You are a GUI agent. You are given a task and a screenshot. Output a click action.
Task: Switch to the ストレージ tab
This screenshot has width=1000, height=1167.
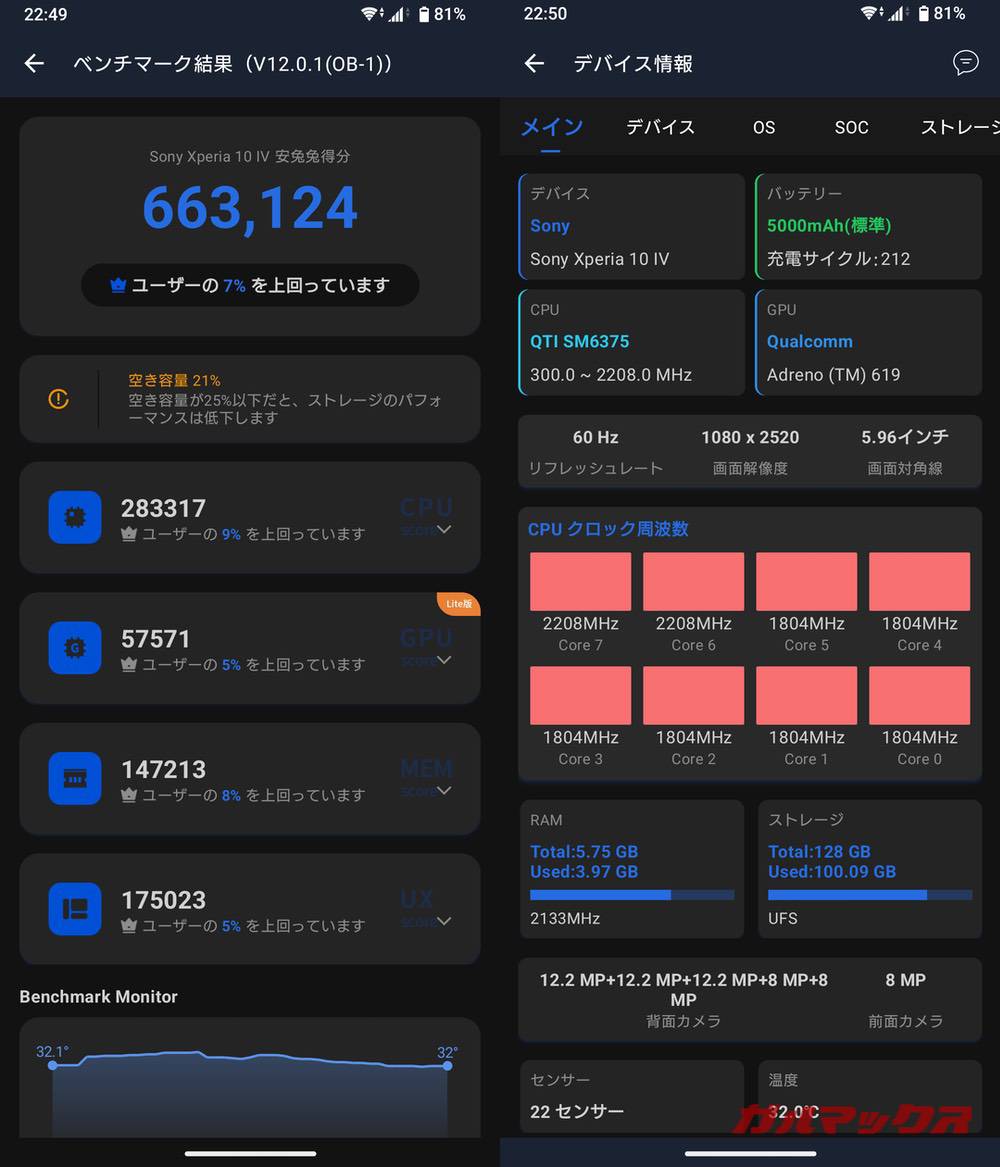pyautogui.click(x=960, y=127)
